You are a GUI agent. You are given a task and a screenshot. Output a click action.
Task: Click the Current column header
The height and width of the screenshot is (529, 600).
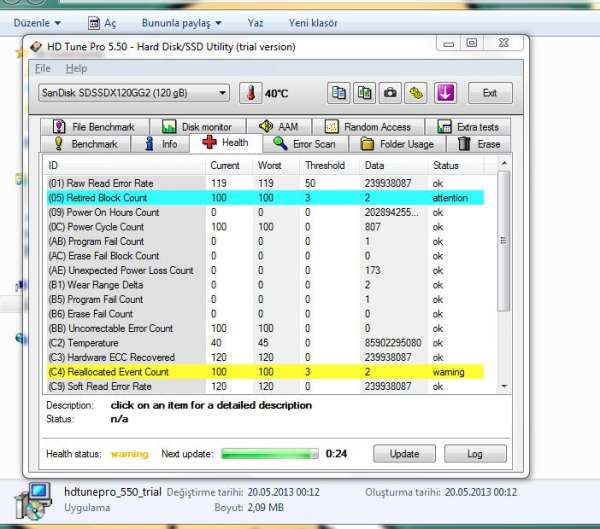pyautogui.click(x=229, y=165)
